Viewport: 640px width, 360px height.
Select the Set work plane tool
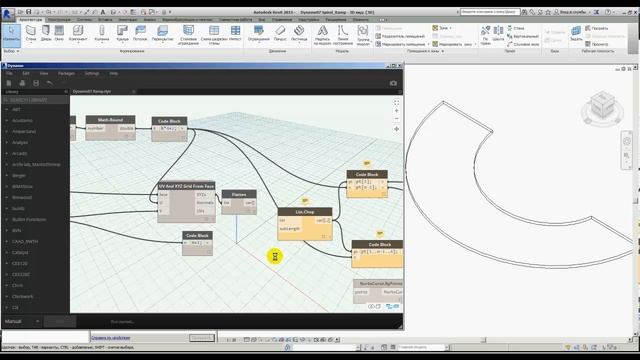click(576, 33)
